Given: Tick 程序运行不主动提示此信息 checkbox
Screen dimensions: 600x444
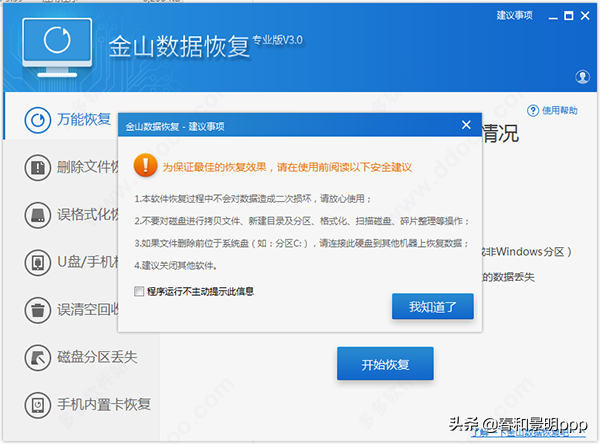Looking at the screenshot, I should 139,291.
